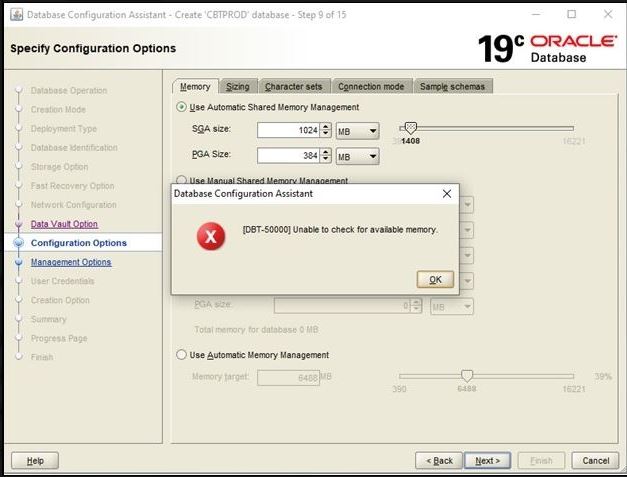Click the Next button
This screenshot has height=477, width=627.
(x=487, y=460)
